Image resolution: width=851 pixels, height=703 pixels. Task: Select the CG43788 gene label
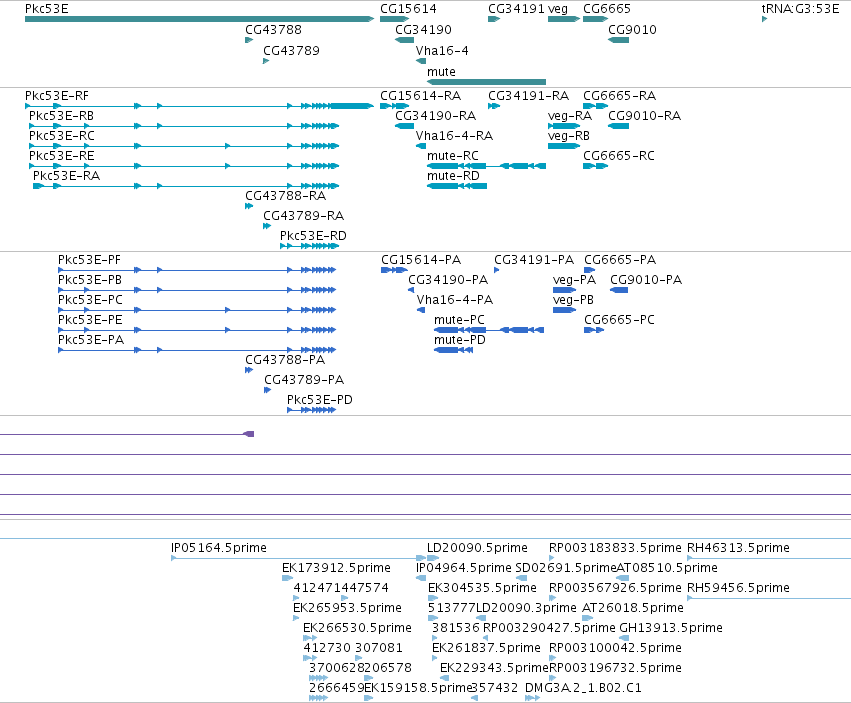tap(274, 30)
